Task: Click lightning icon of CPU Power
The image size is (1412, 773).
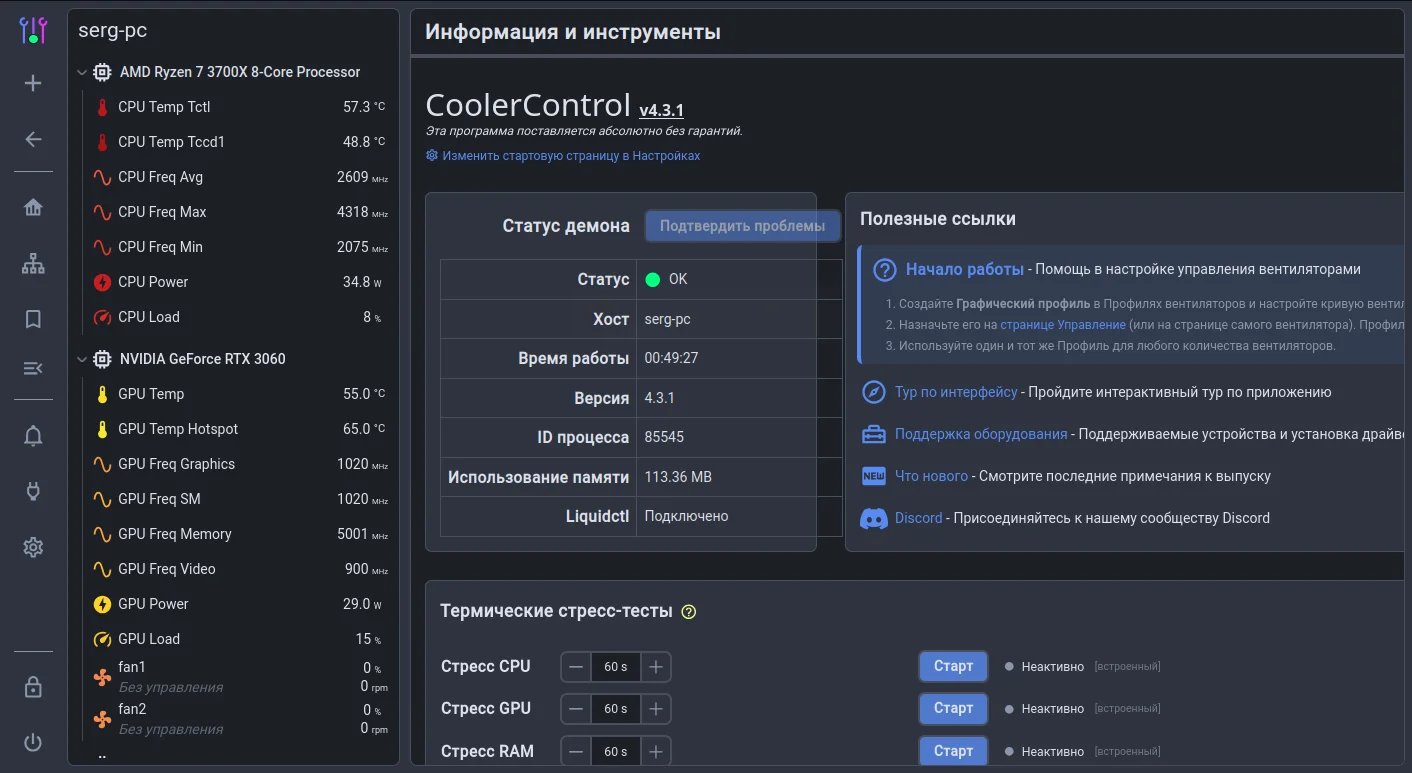Action: point(102,282)
